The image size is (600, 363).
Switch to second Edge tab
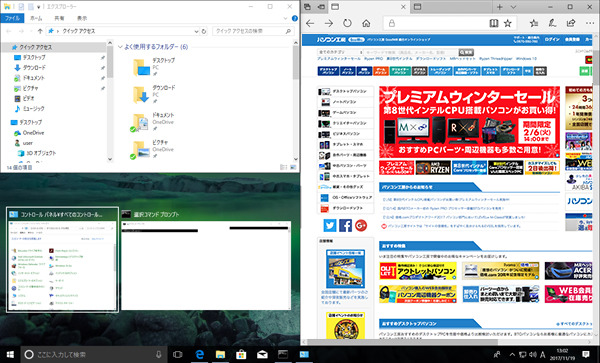(452, 7)
